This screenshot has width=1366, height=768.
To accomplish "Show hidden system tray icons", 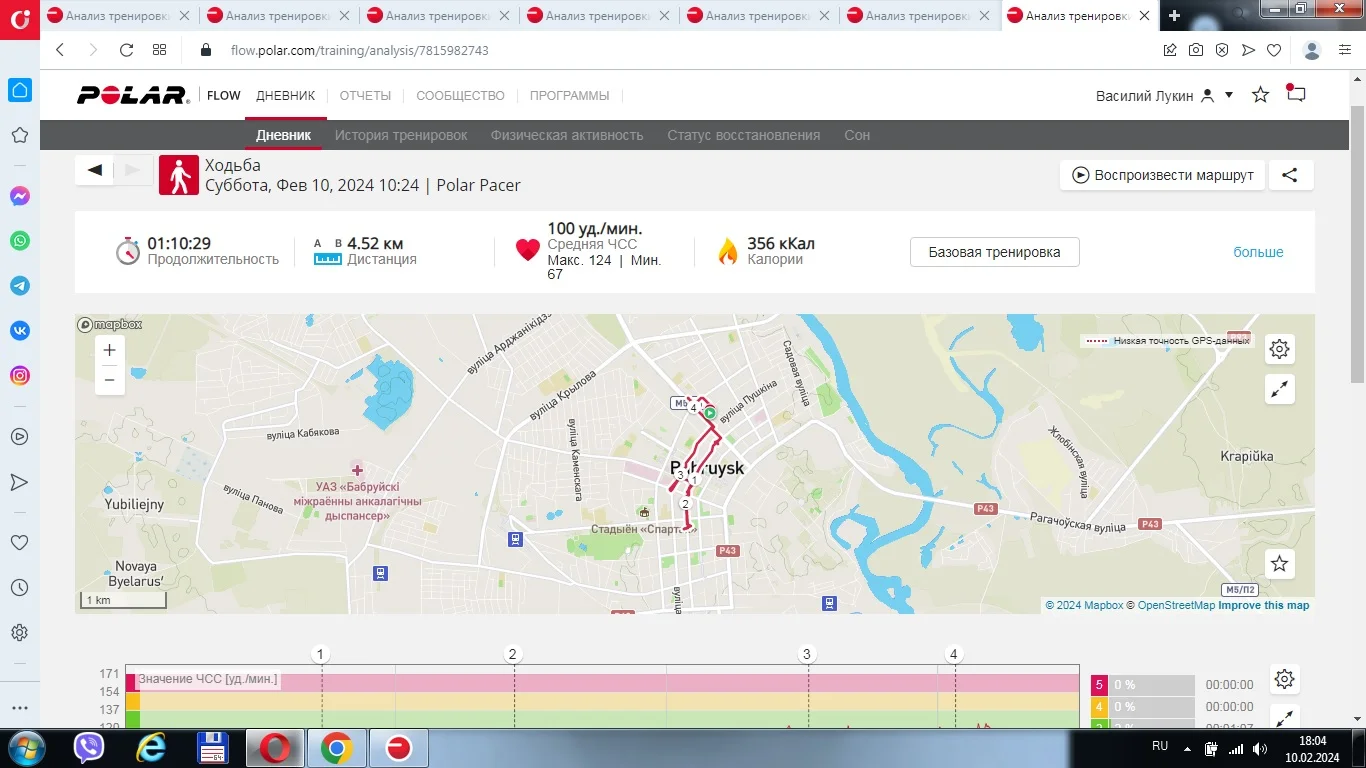I will point(1187,748).
